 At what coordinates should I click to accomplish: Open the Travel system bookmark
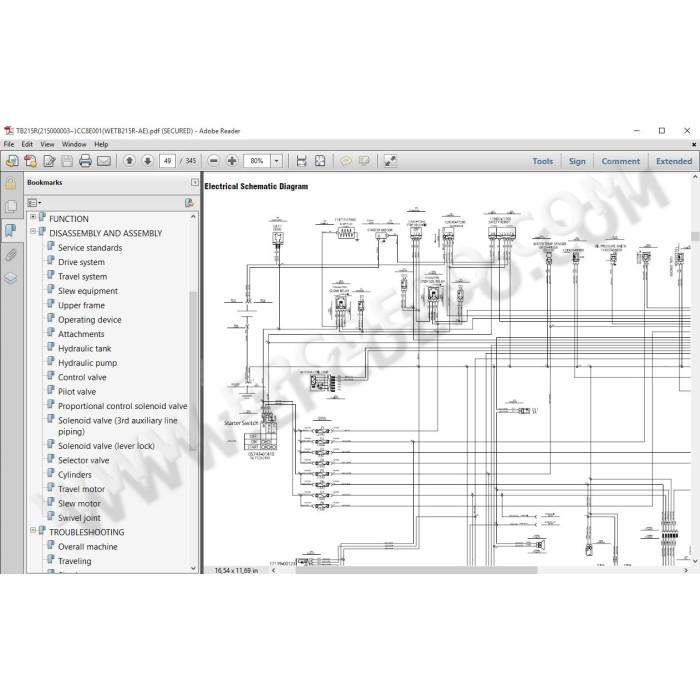pyautogui.click(x=83, y=276)
